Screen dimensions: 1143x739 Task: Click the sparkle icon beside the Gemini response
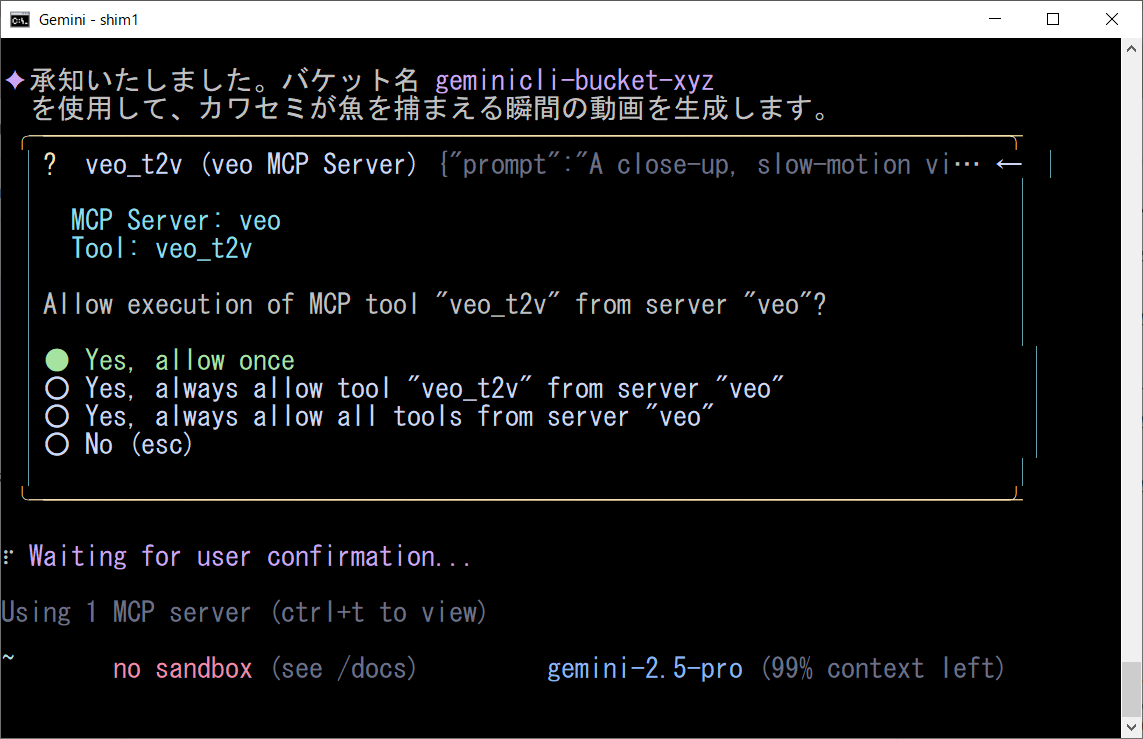15,80
